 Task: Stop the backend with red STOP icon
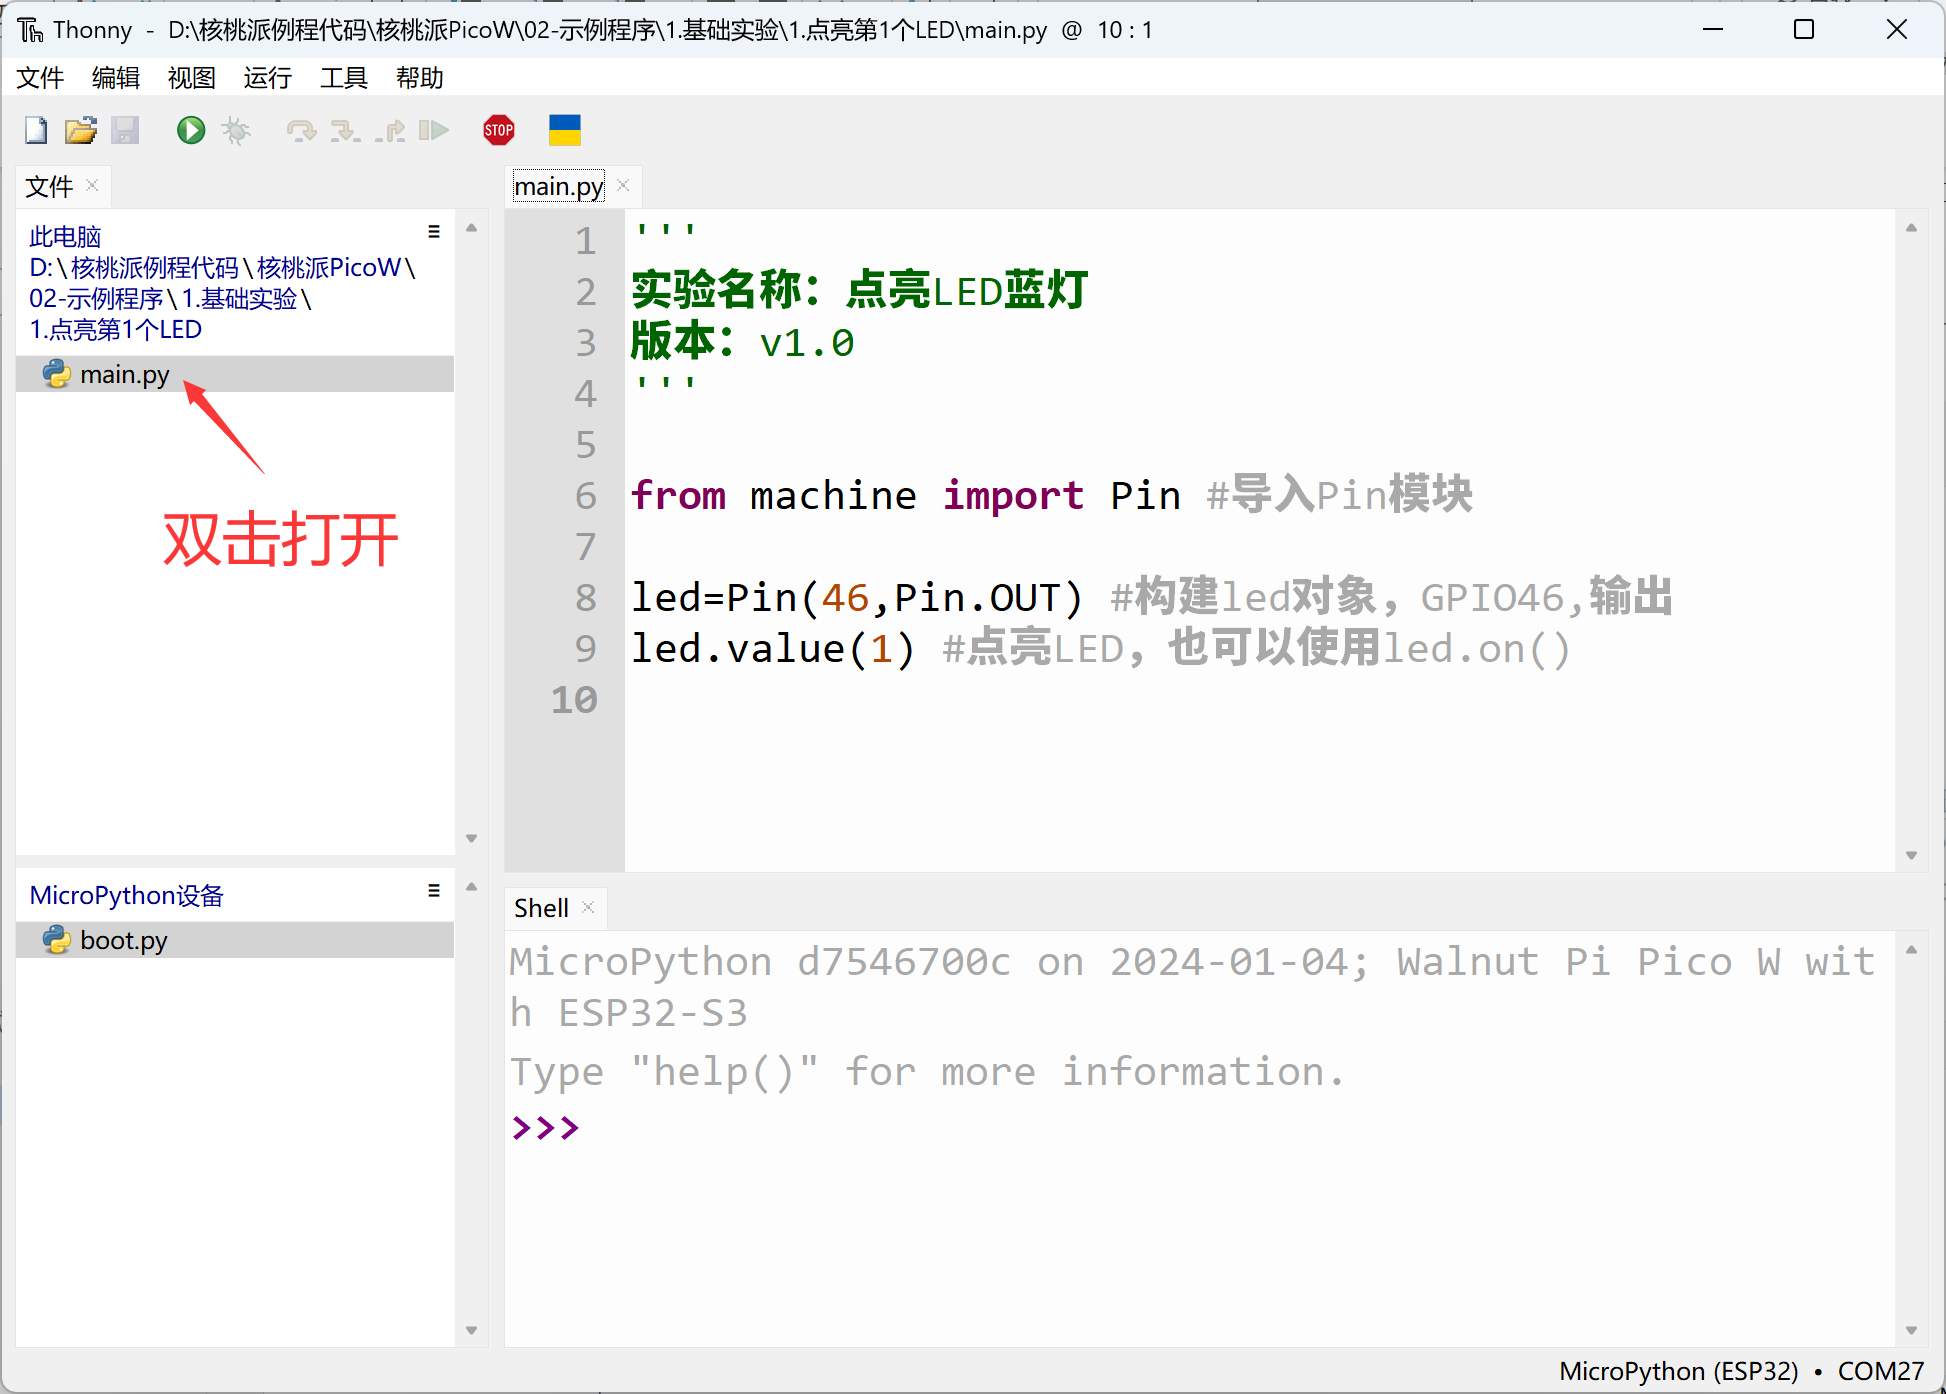coord(498,130)
